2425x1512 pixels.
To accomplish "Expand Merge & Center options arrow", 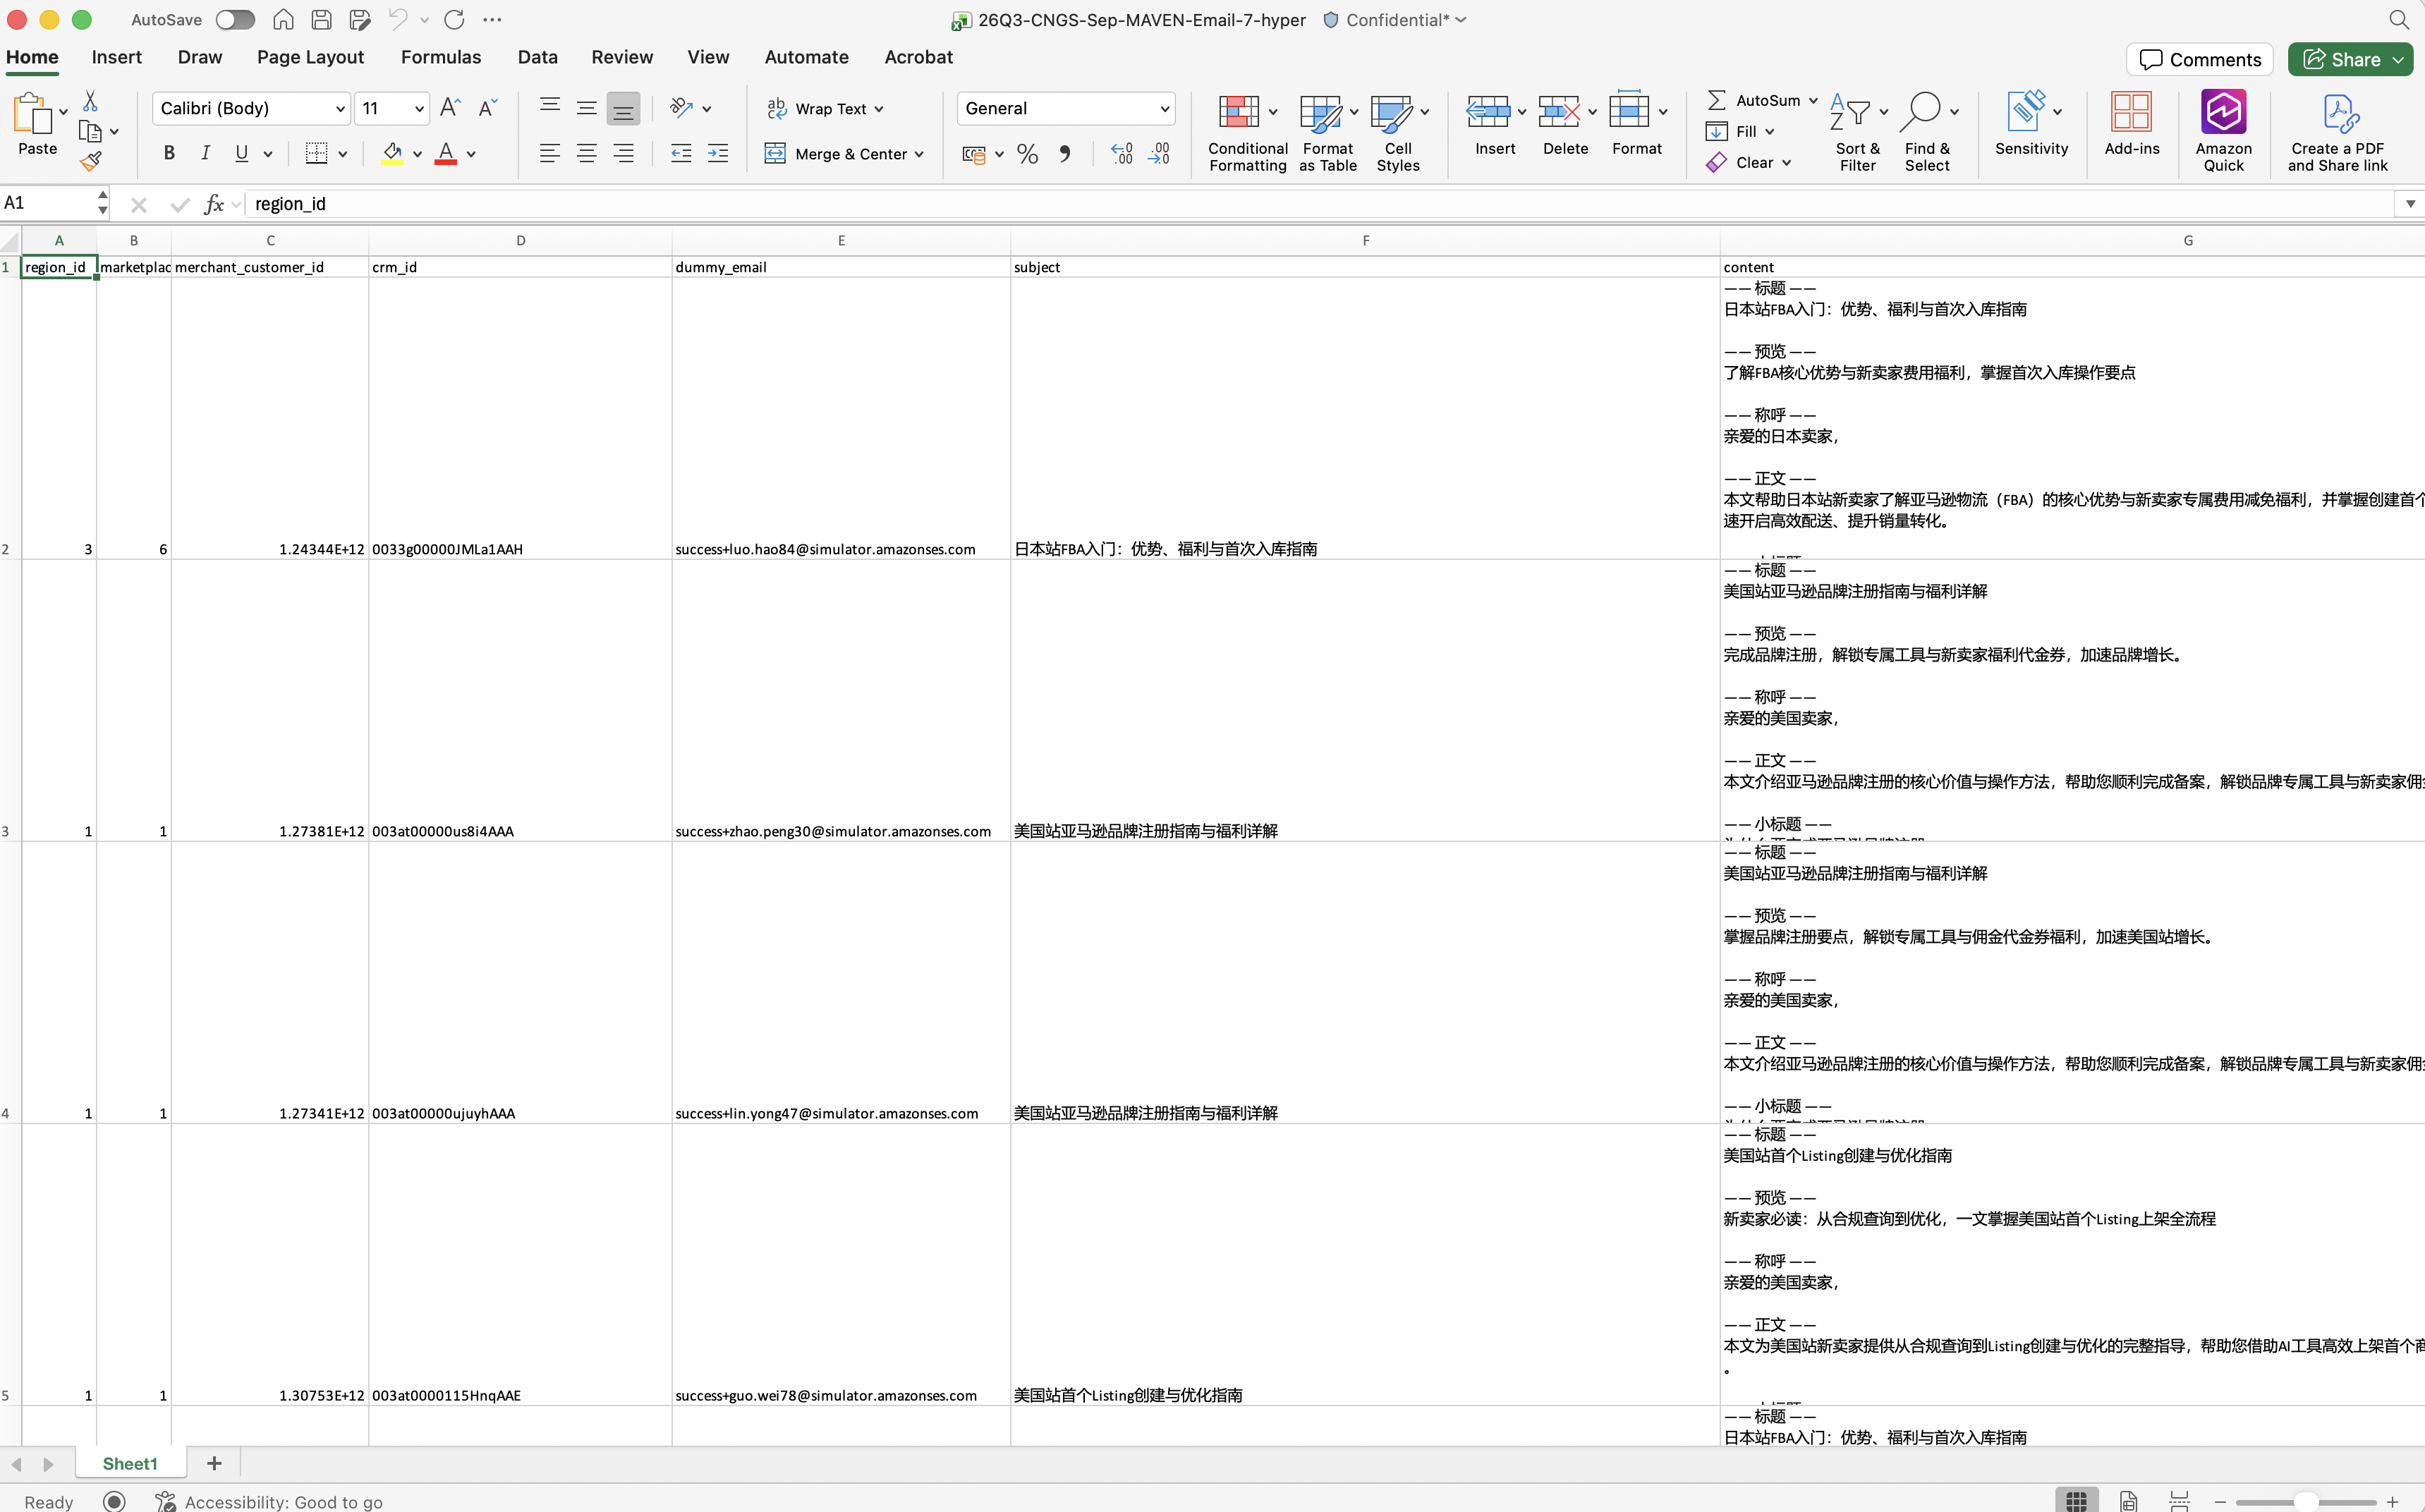I will click(919, 154).
